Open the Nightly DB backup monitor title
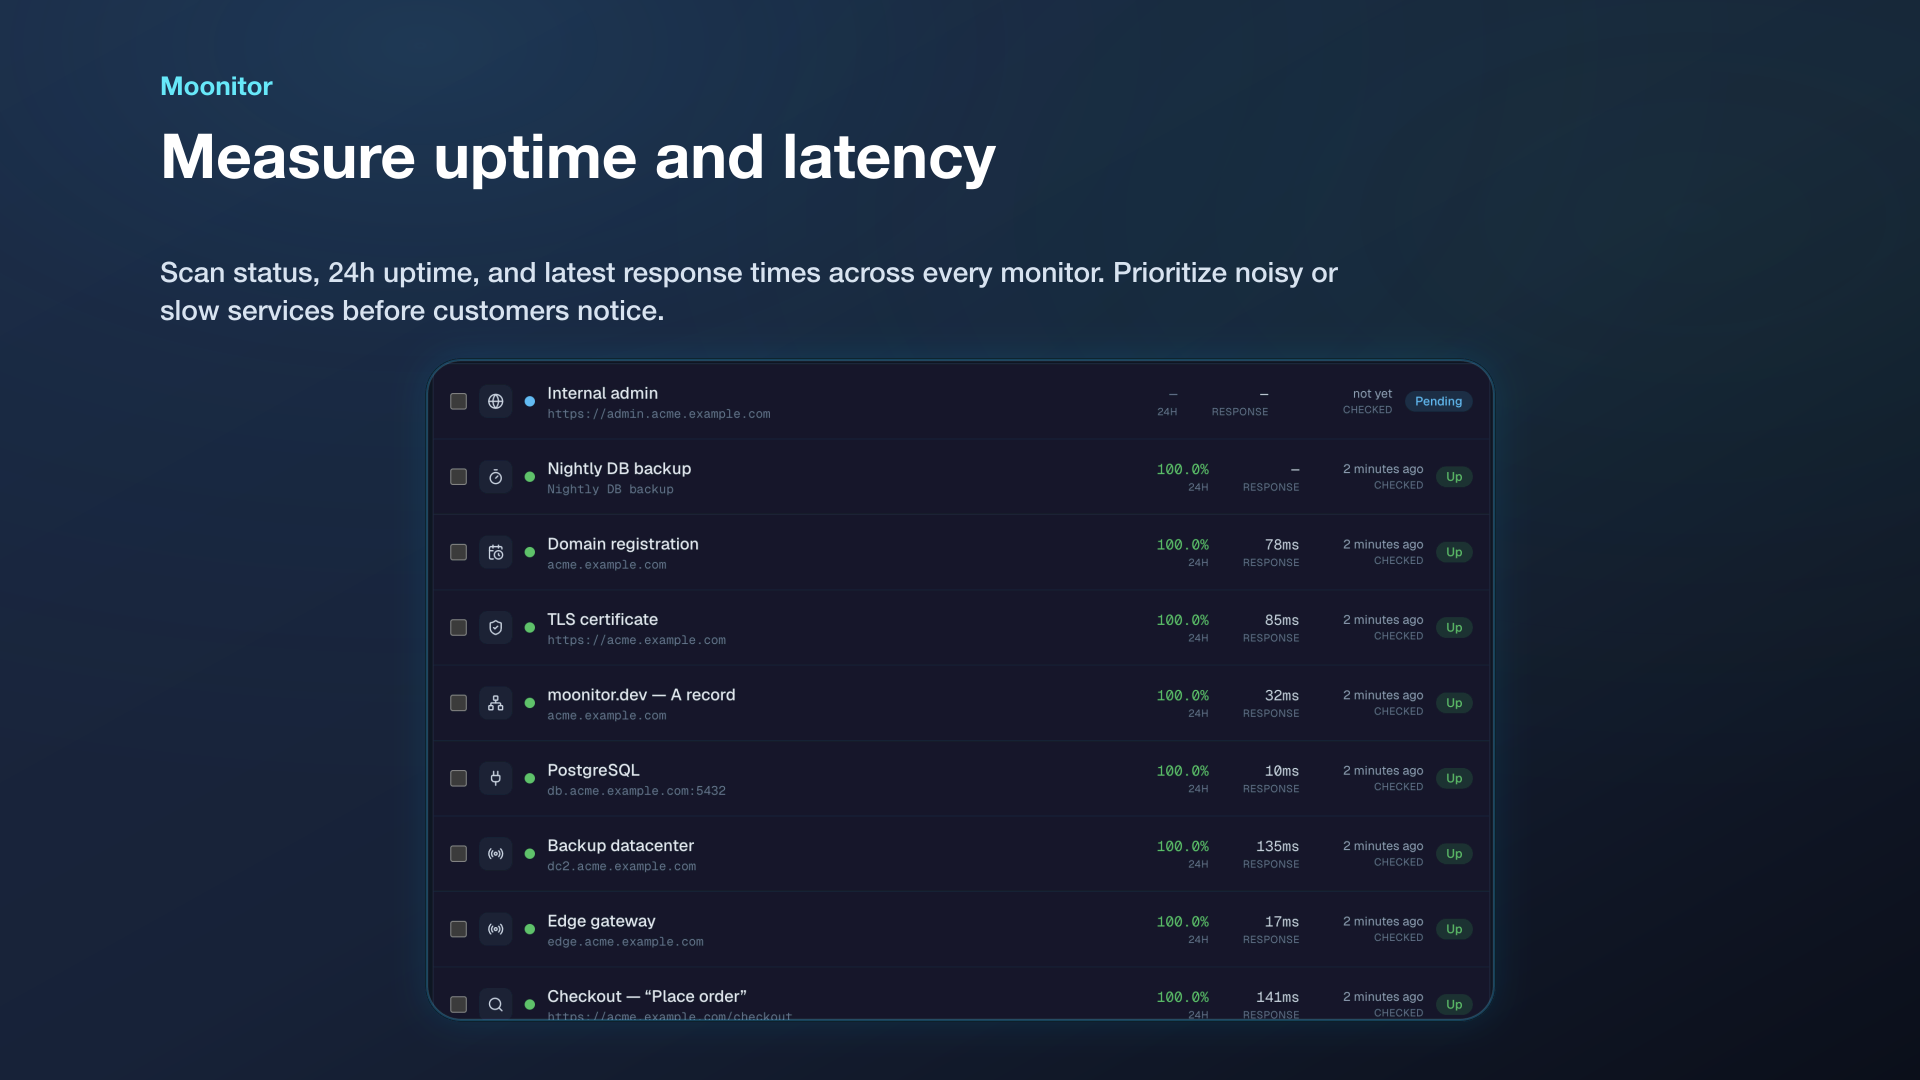Image resolution: width=1920 pixels, height=1080 pixels. pyautogui.click(x=619, y=468)
